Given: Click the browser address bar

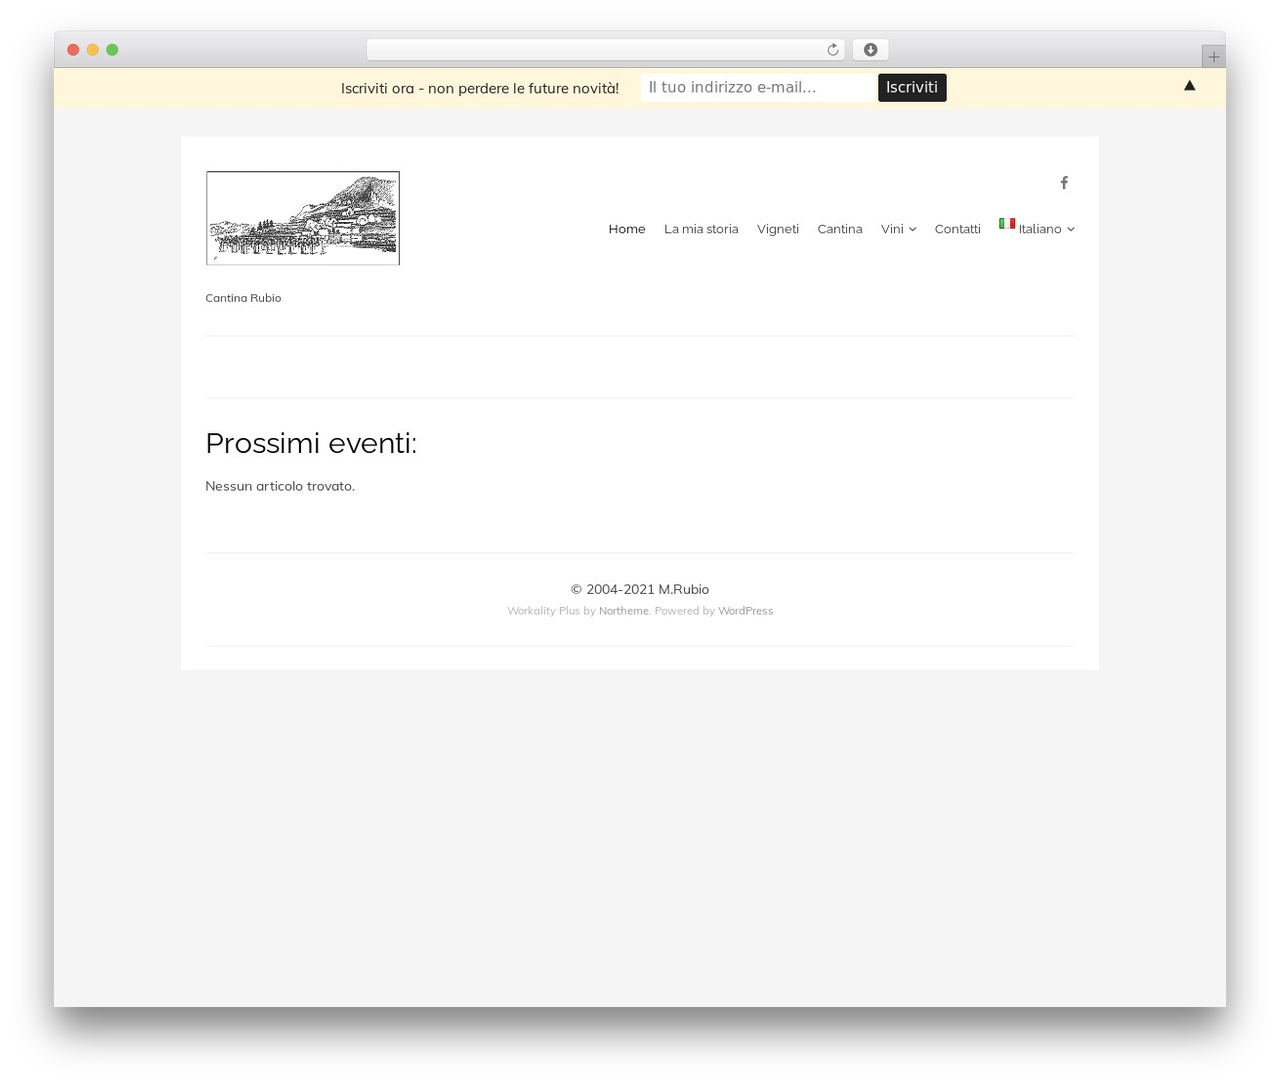Looking at the screenshot, I should click(x=605, y=50).
